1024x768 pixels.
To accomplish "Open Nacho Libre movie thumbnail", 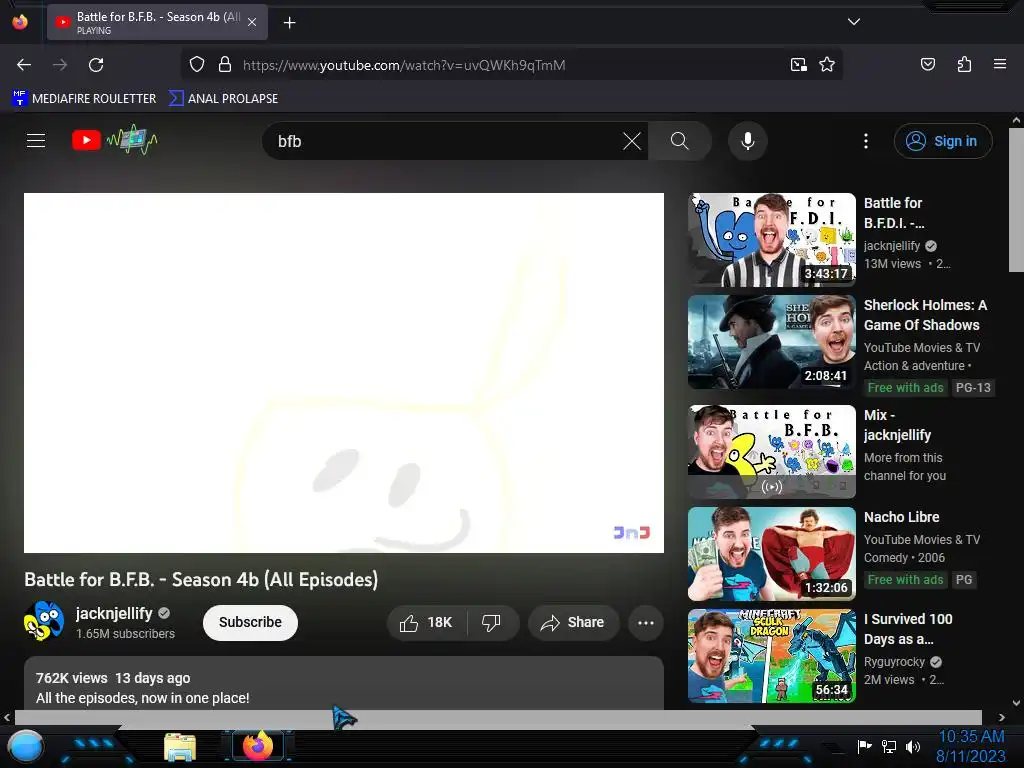I will [x=772, y=554].
